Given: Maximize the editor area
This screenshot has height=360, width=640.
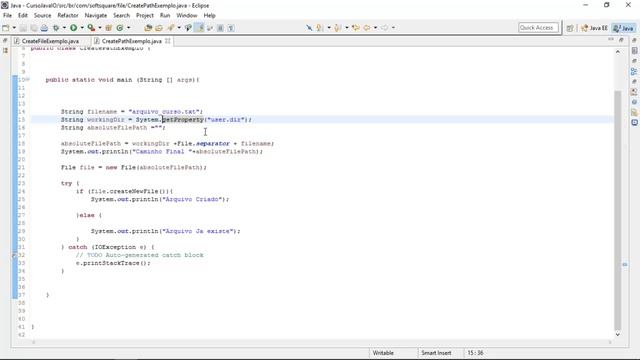Looking at the screenshot, I should click(621, 40).
